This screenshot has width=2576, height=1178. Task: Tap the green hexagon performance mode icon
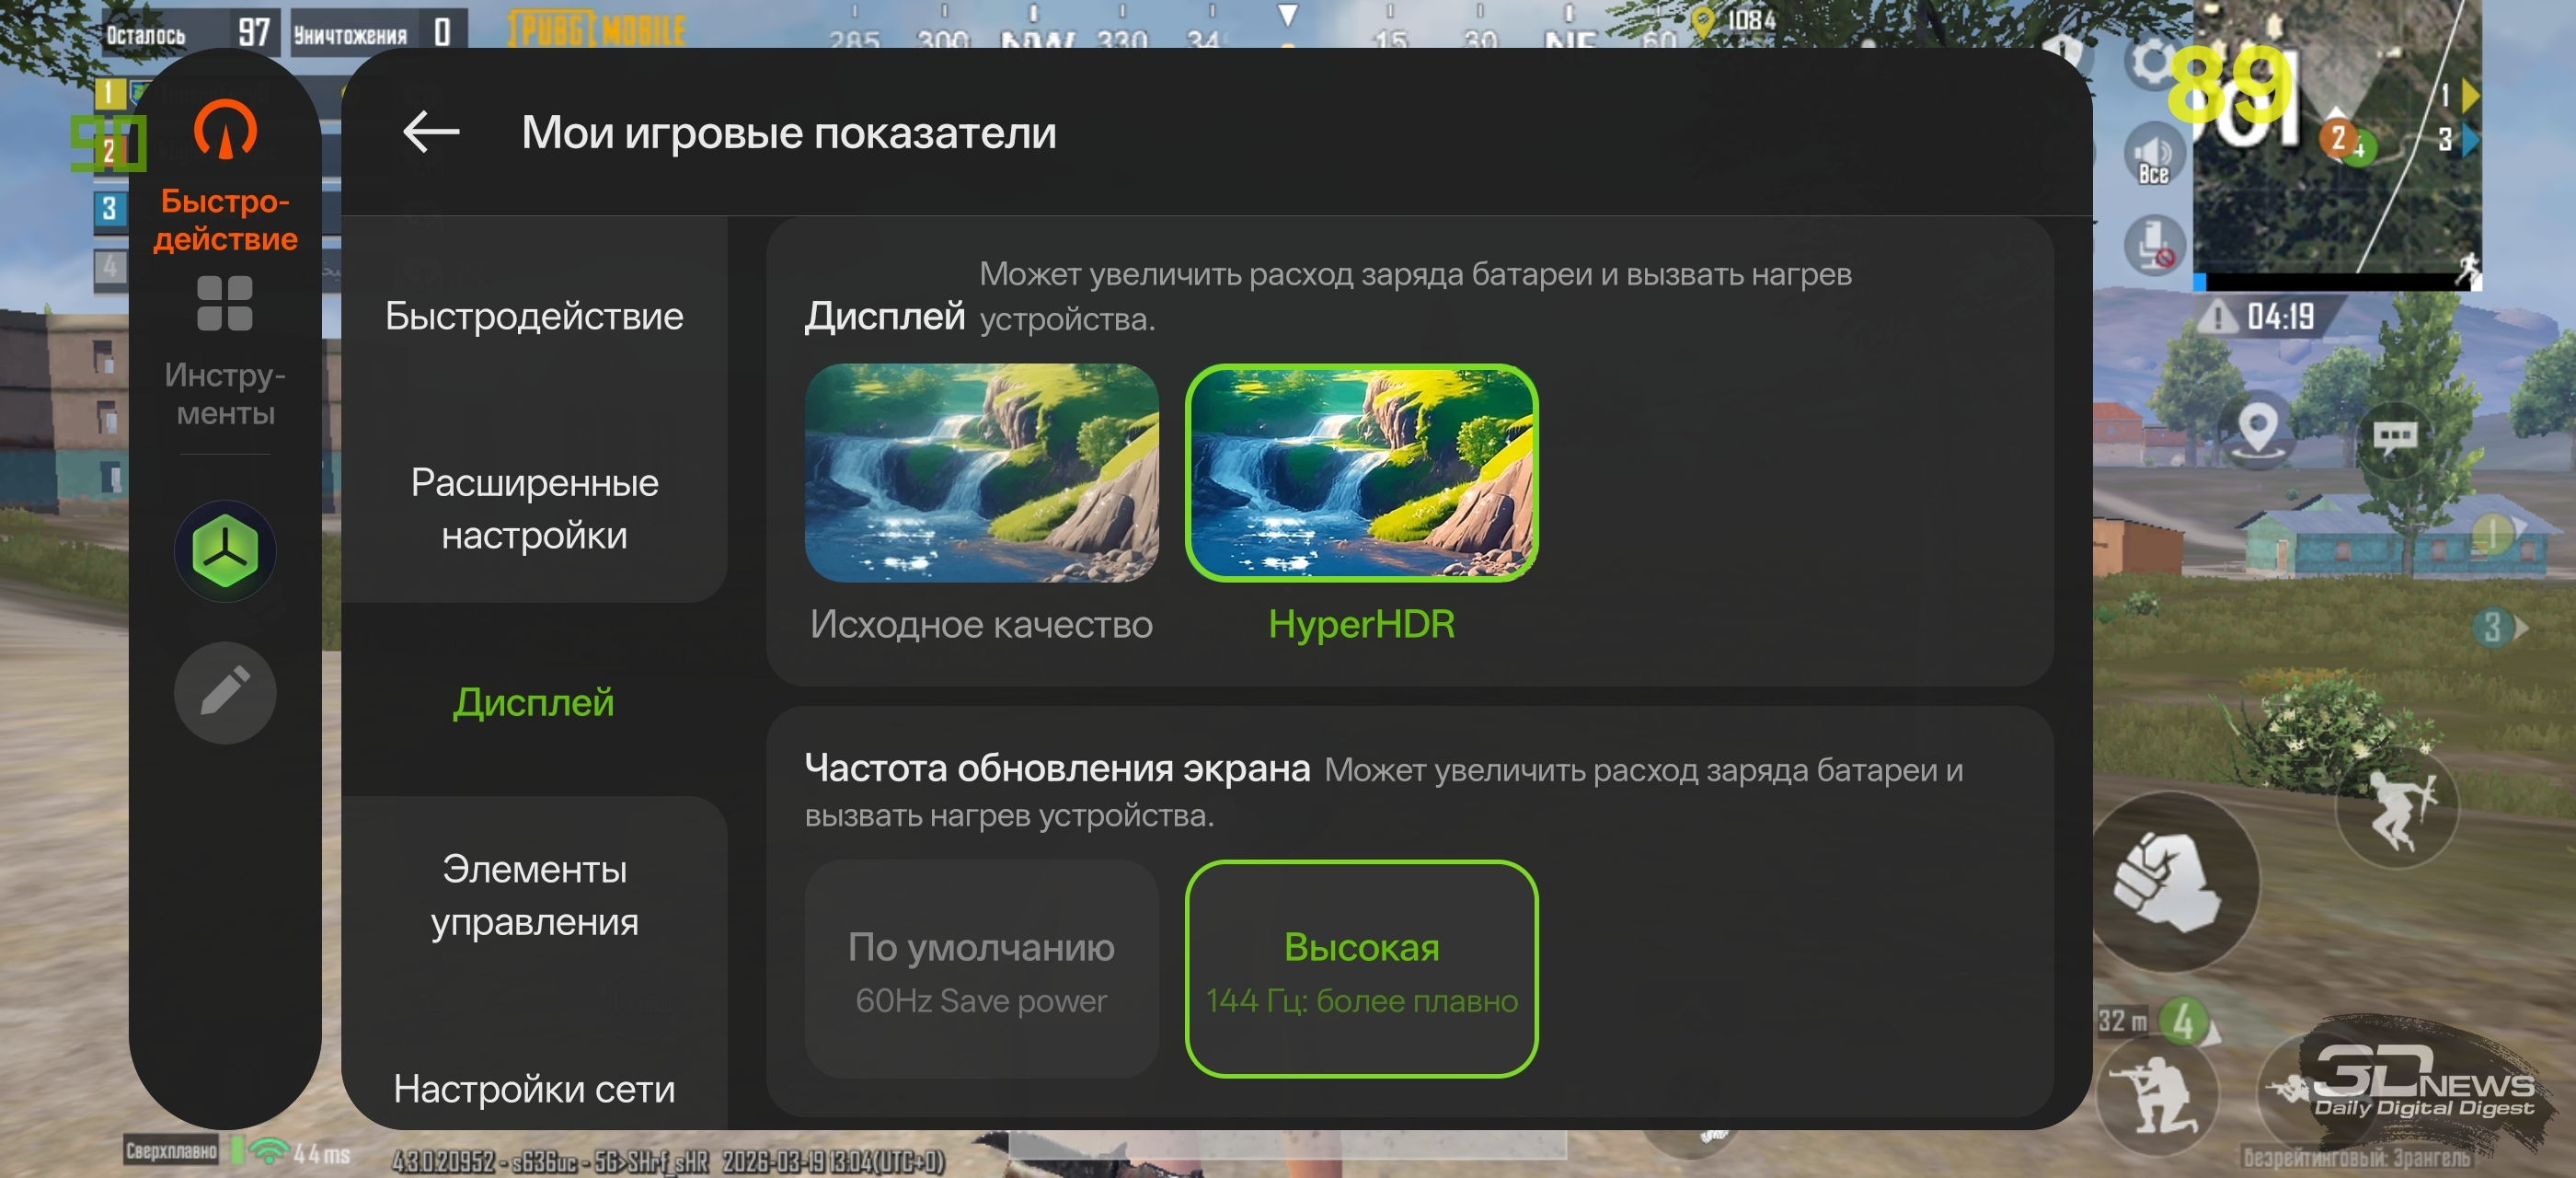click(x=225, y=551)
